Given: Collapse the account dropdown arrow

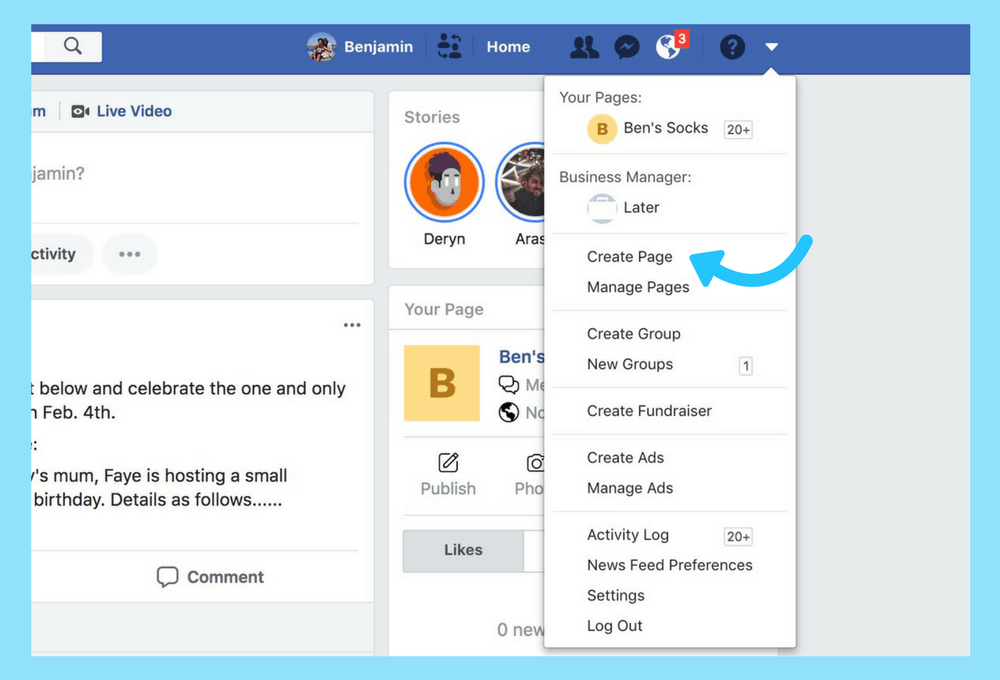Looking at the screenshot, I should pyautogui.click(x=771, y=47).
